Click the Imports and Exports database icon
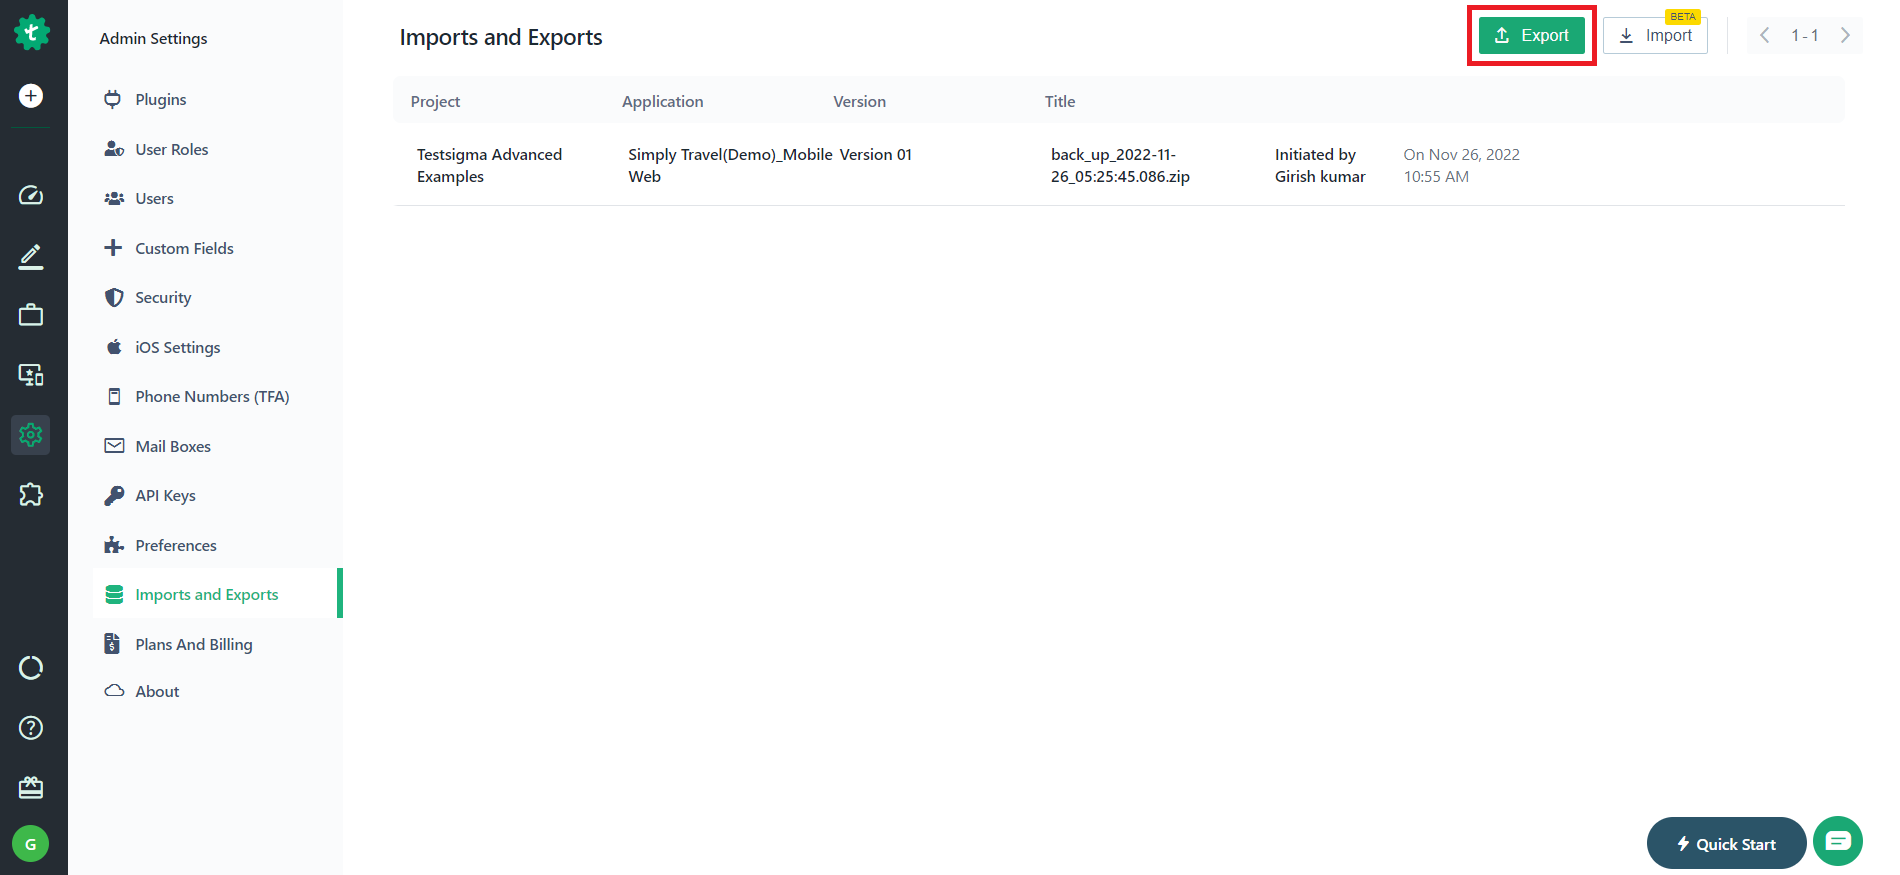This screenshot has height=875, width=1900. 114,594
